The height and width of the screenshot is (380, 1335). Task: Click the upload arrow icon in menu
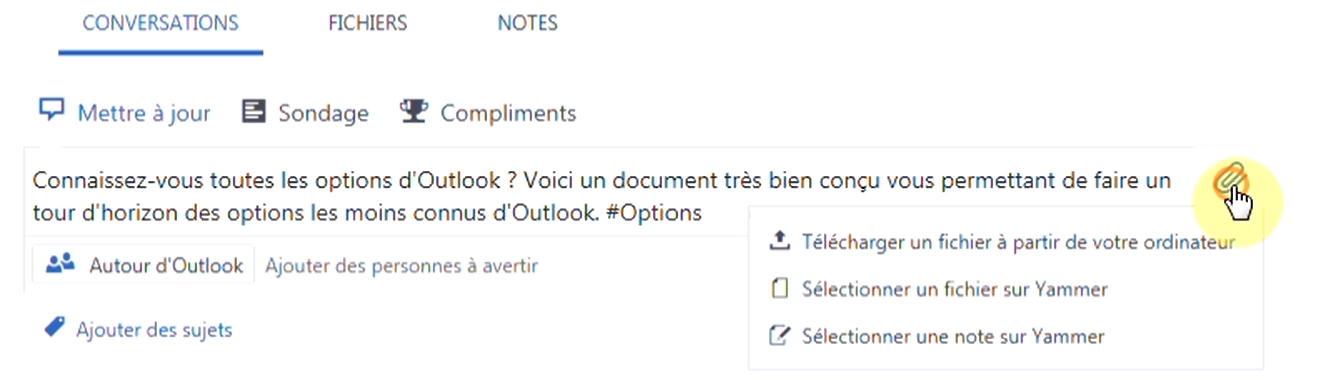click(779, 241)
